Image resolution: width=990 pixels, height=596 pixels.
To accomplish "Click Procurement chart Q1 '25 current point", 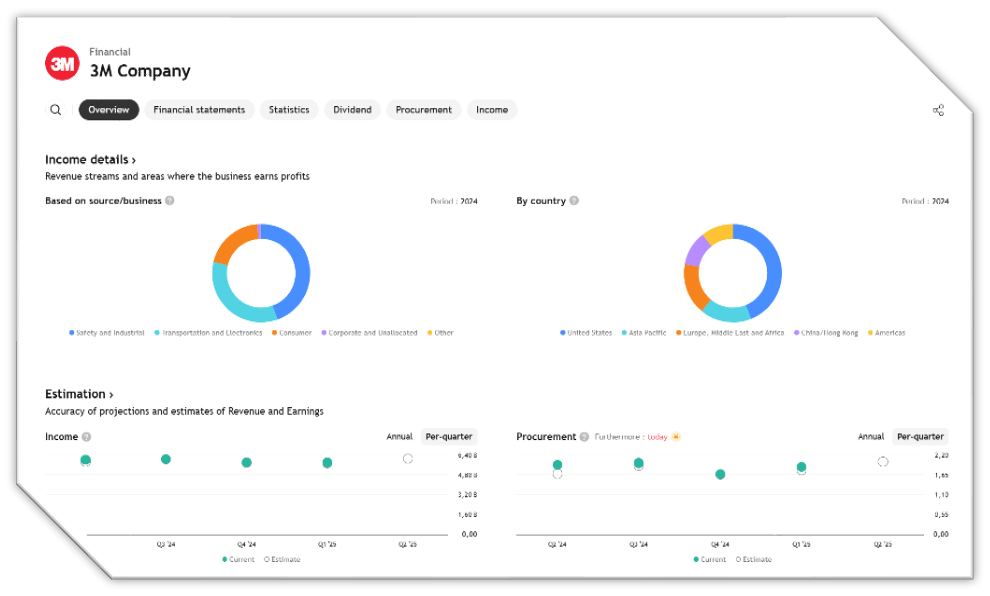I will click(x=801, y=467).
